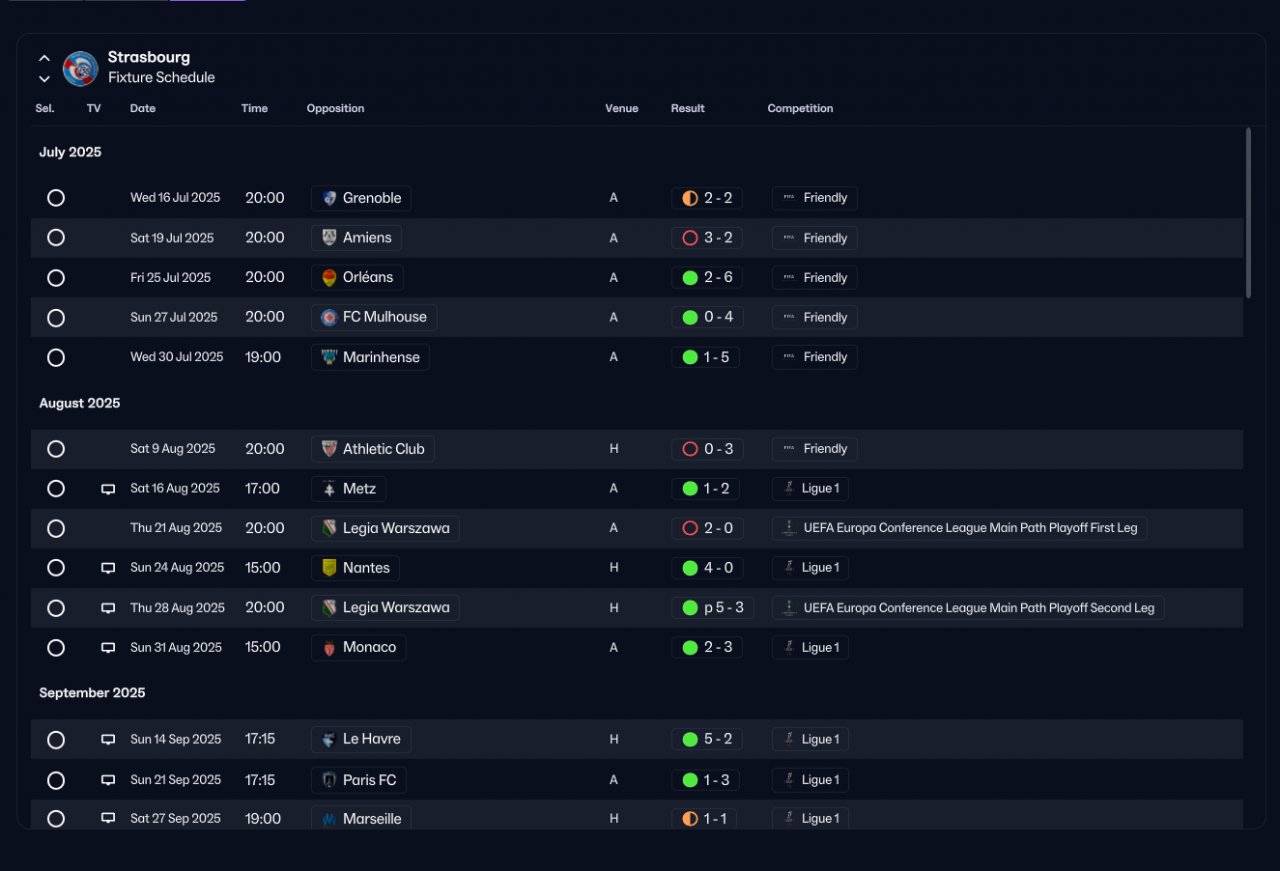Viewport: 1280px width, 871px height.
Task: Select the radio button for Athletic Club match
Action: coord(56,449)
